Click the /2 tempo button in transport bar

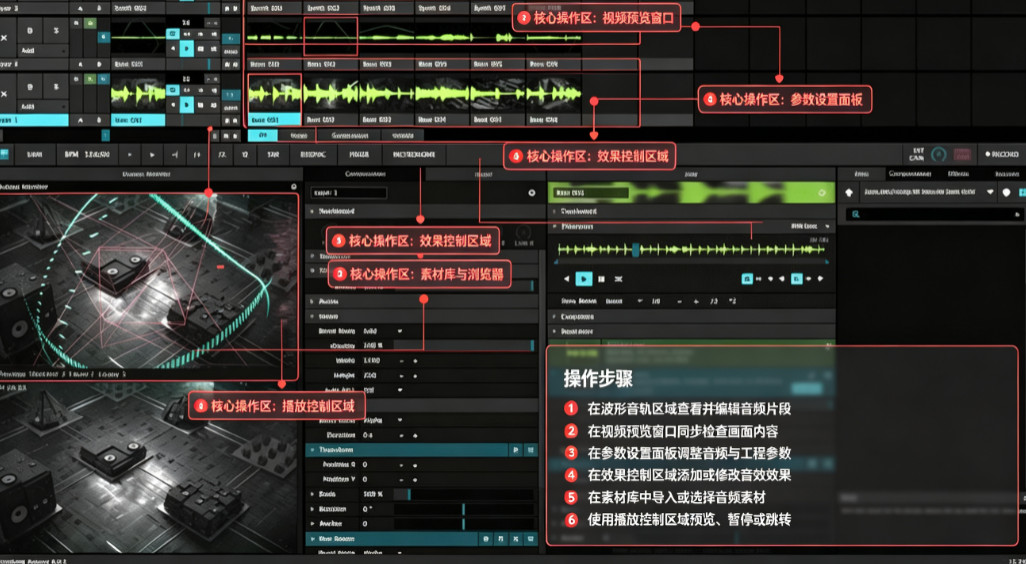(x=222, y=155)
